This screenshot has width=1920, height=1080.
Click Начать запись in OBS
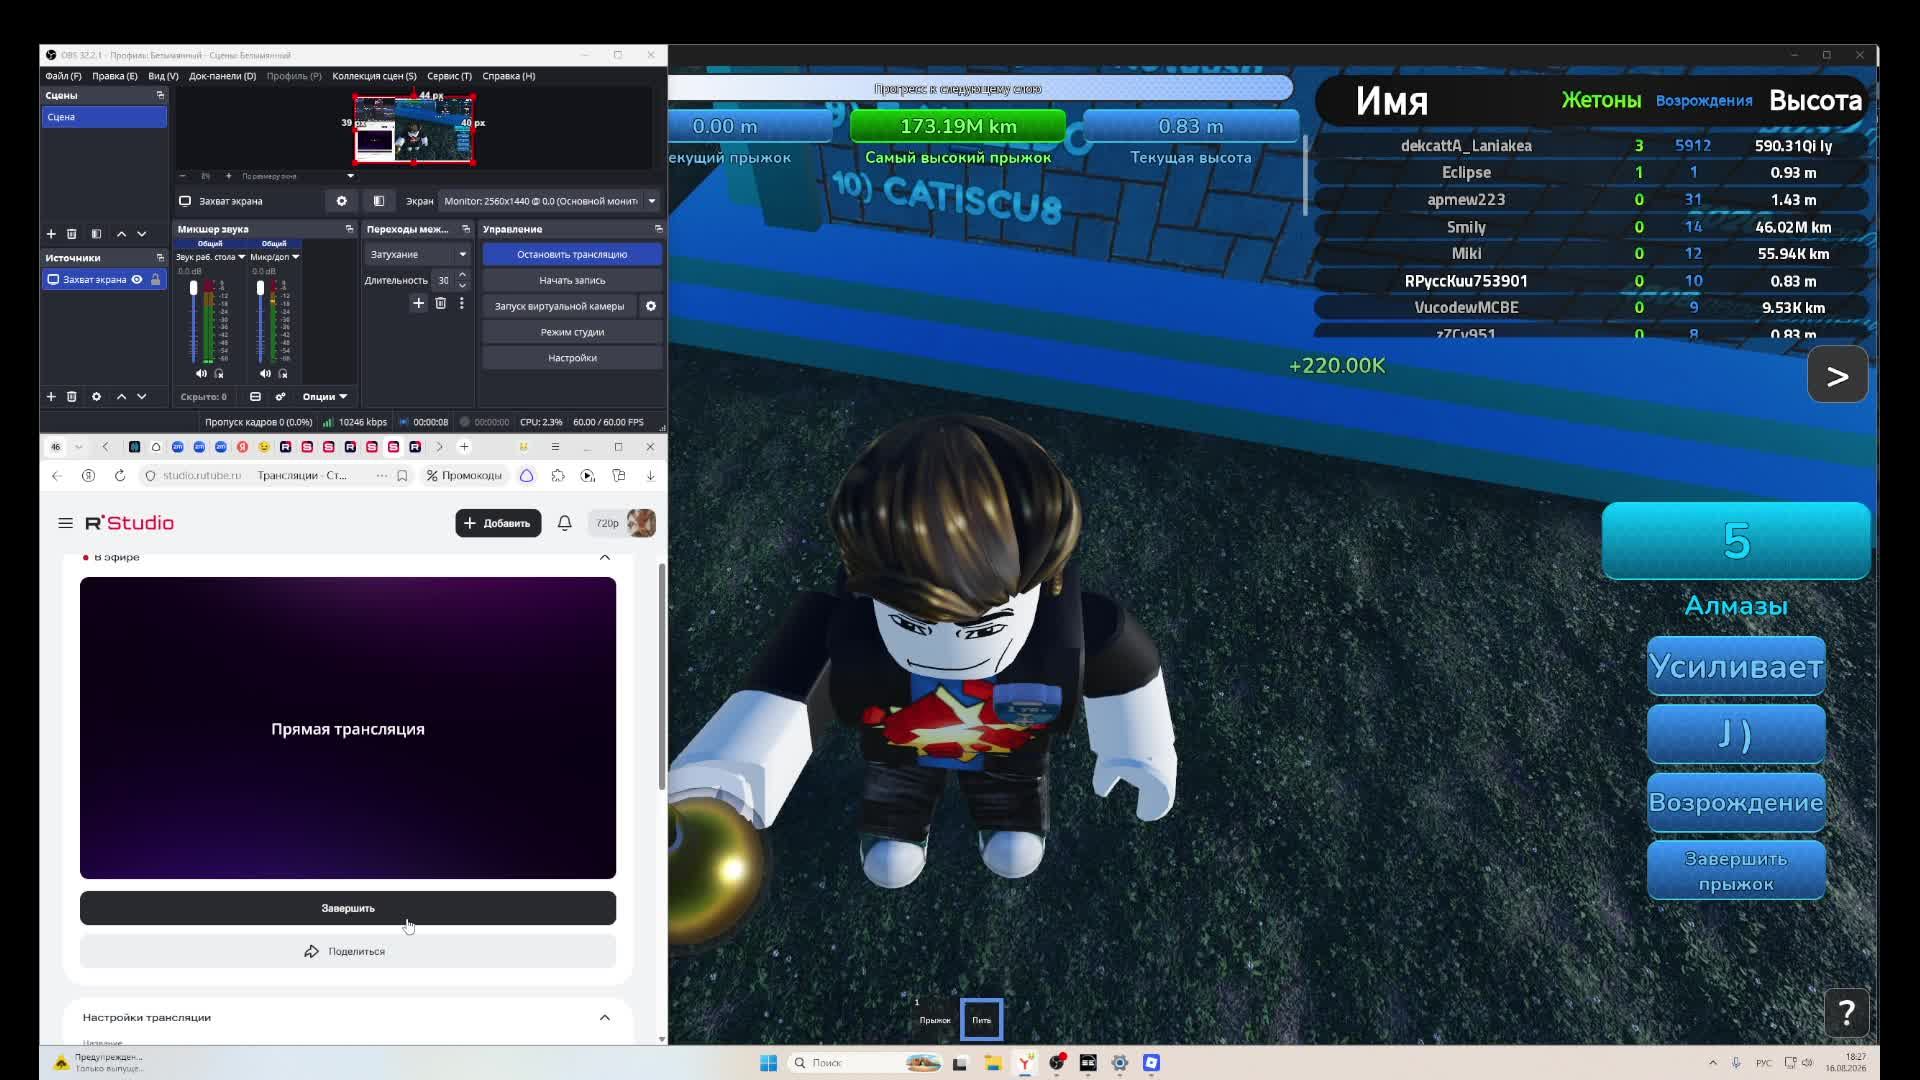pos(572,281)
